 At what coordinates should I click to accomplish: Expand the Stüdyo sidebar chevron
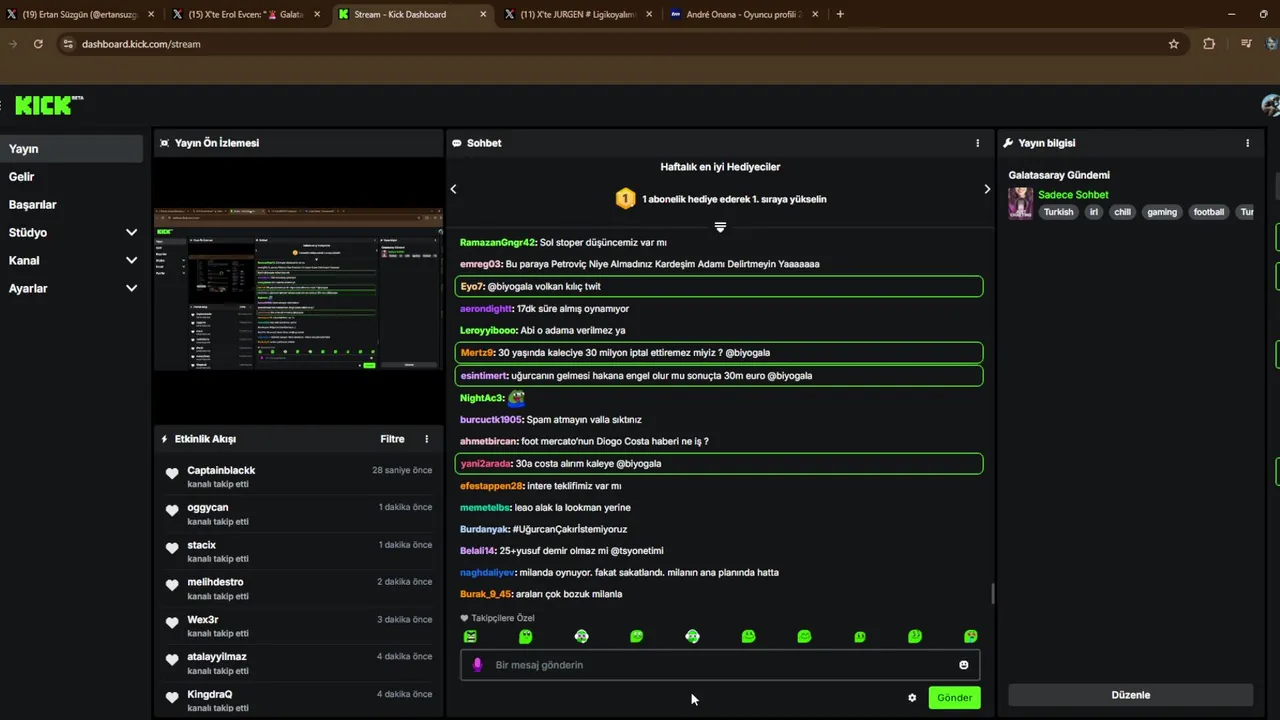pyautogui.click(x=131, y=232)
